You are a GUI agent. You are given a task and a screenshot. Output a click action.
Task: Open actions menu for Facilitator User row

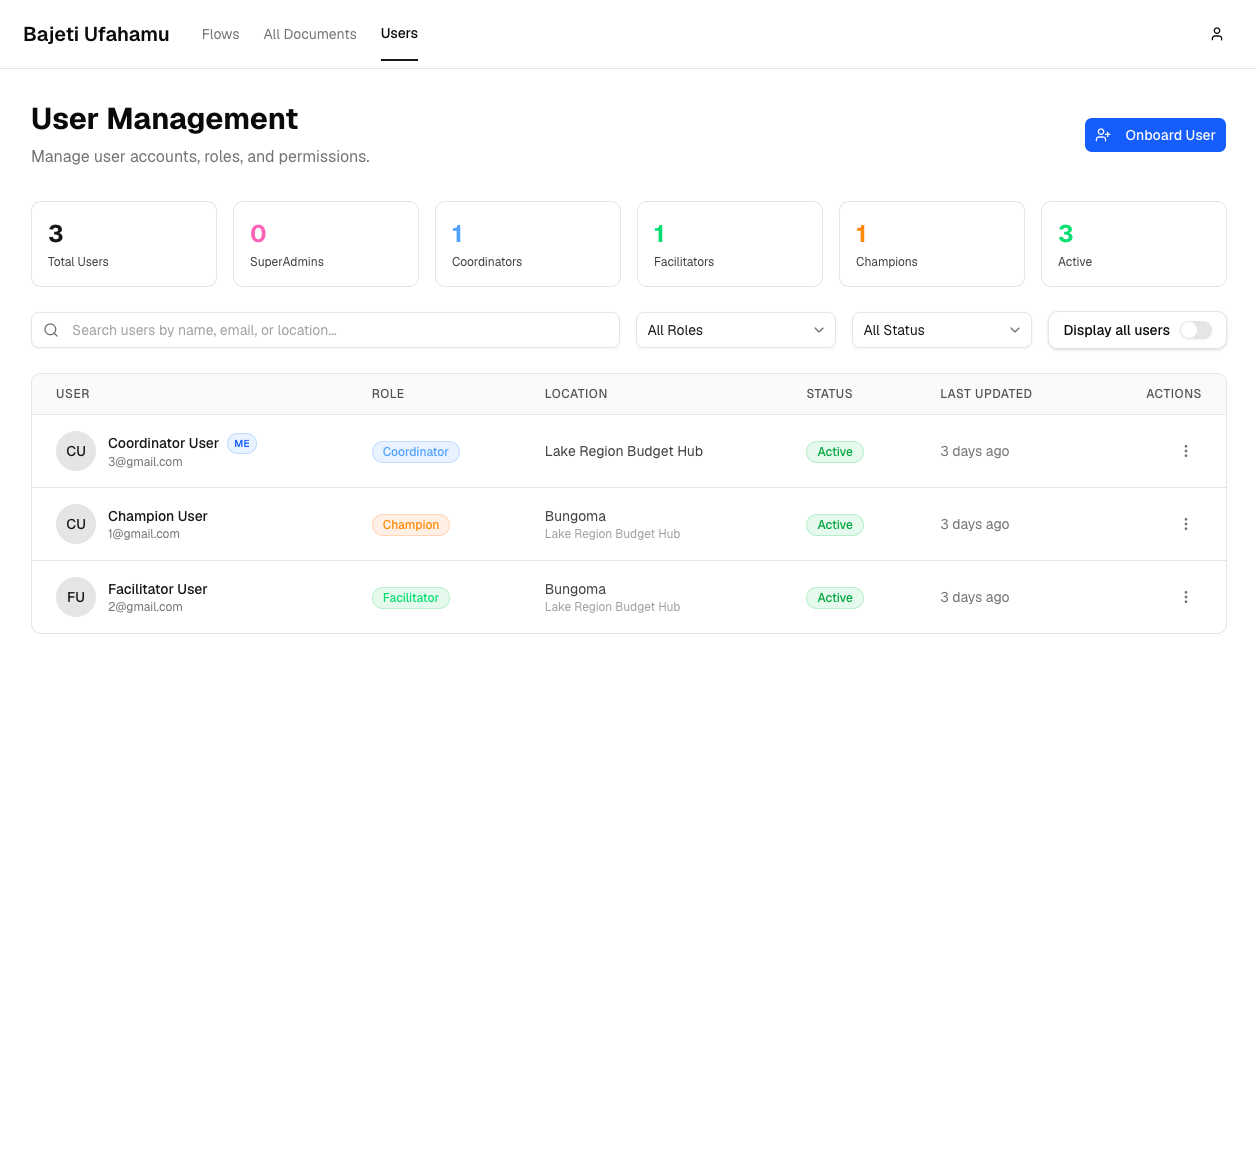point(1186,597)
